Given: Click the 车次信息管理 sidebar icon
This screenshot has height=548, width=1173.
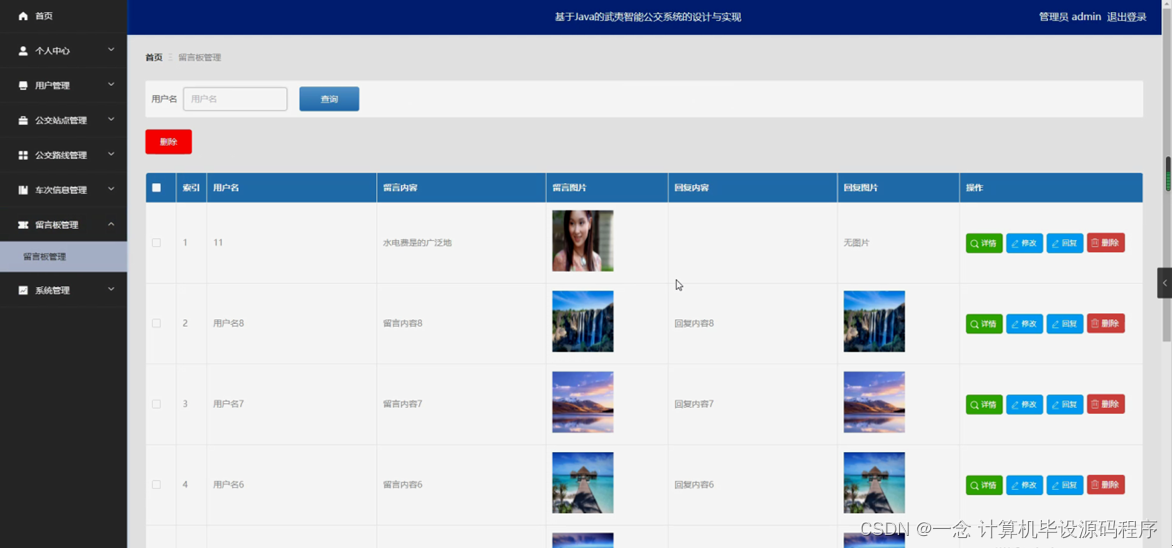Looking at the screenshot, I should coord(22,190).
